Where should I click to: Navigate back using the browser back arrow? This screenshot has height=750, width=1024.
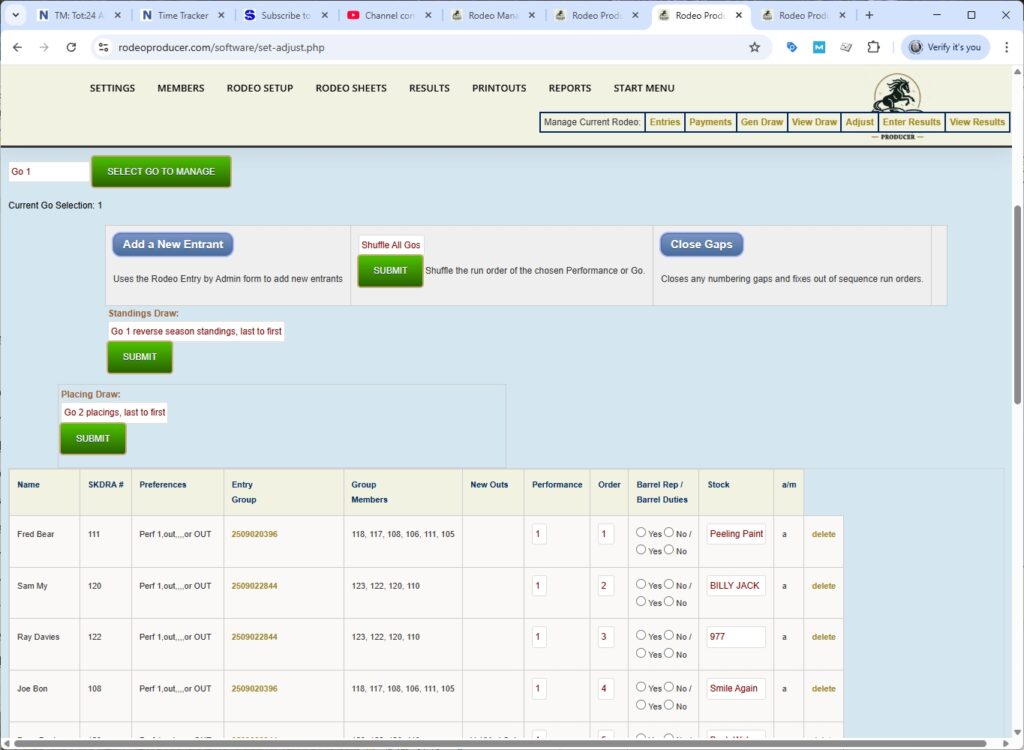pos(17,47)
